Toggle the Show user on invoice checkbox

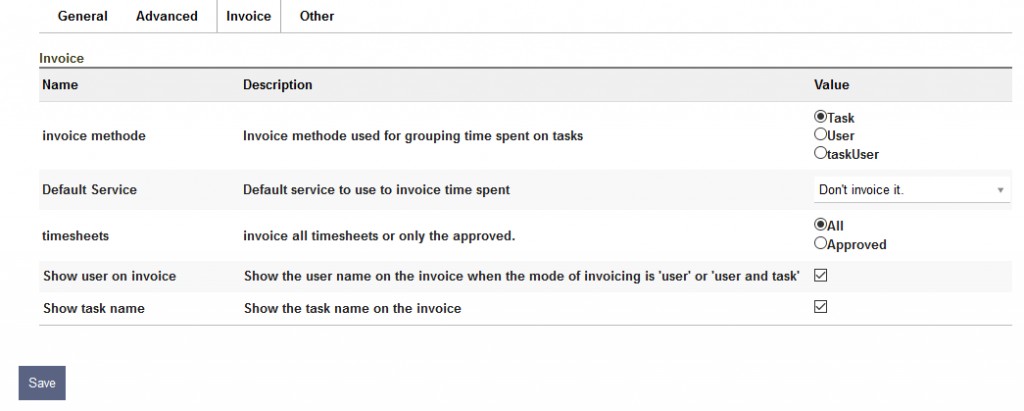[821, 275]
